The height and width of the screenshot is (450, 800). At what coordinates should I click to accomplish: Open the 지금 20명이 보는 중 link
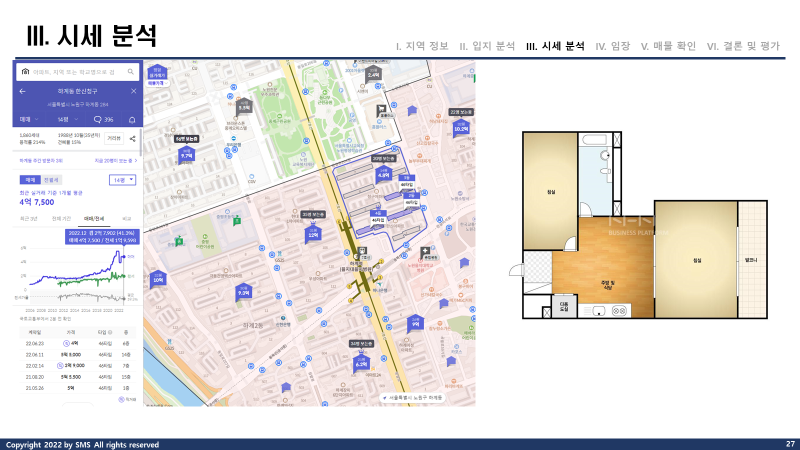coord(116,161)
